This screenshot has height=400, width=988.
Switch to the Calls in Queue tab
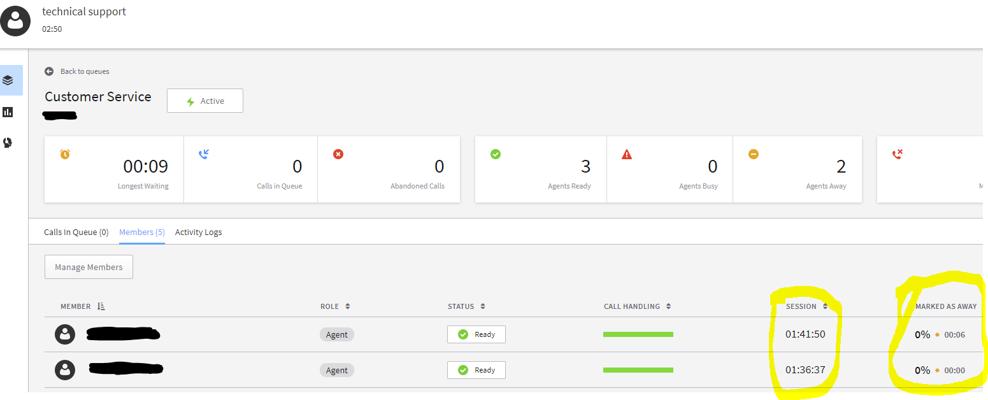(x=76, y=232)
